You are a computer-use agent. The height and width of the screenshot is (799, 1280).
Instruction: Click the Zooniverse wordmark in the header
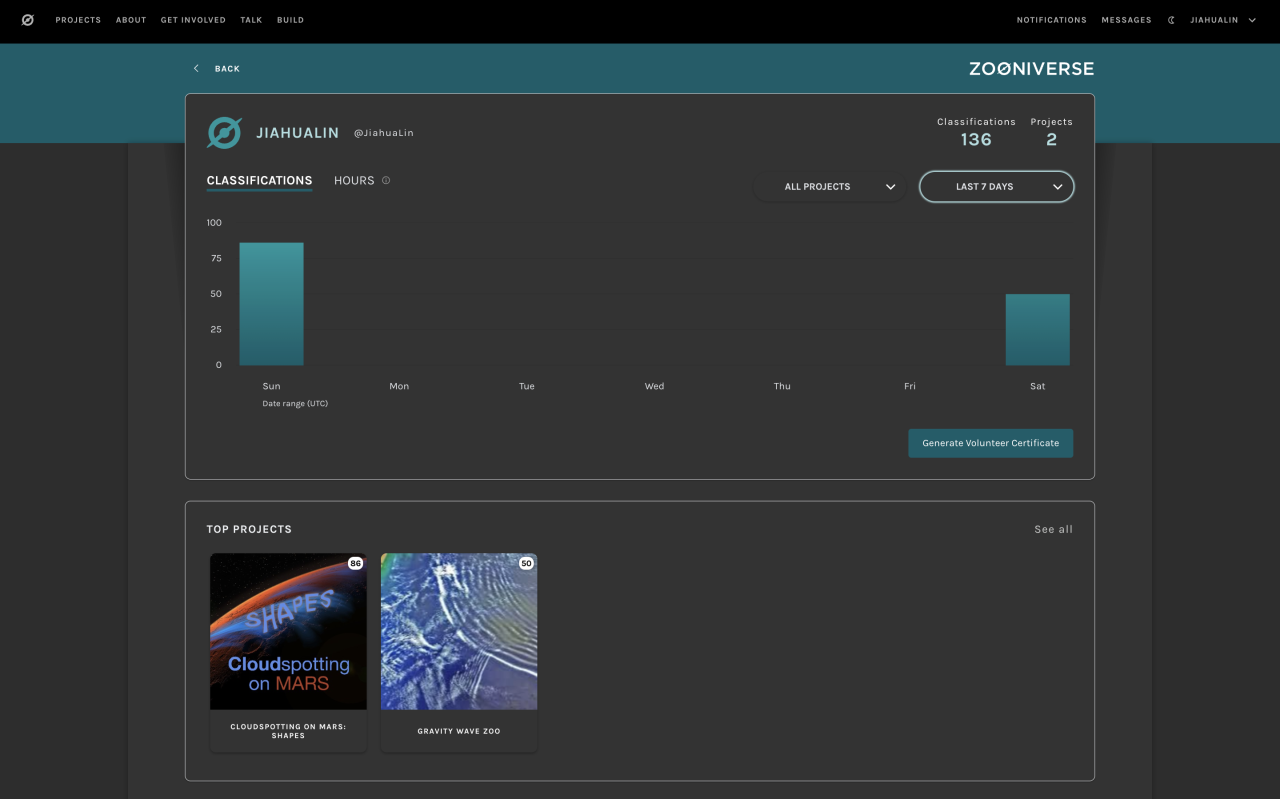(1031, 69)
